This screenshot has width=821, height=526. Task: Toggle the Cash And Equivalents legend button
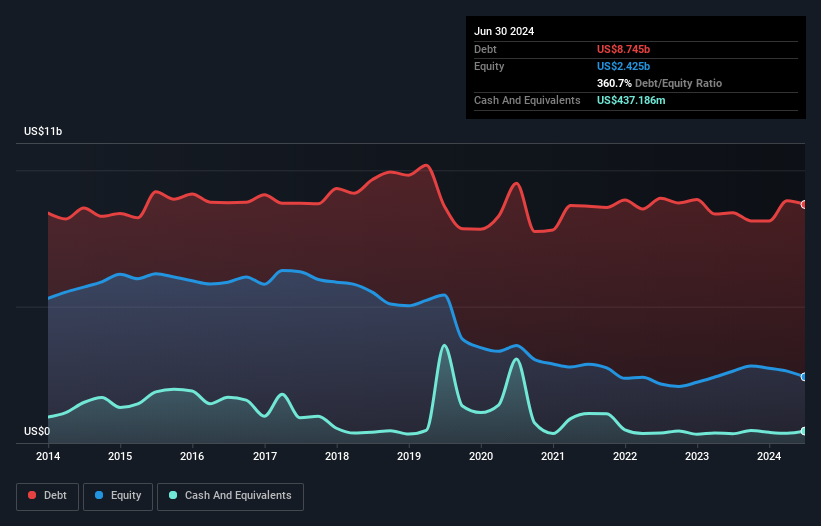(230, 496)
